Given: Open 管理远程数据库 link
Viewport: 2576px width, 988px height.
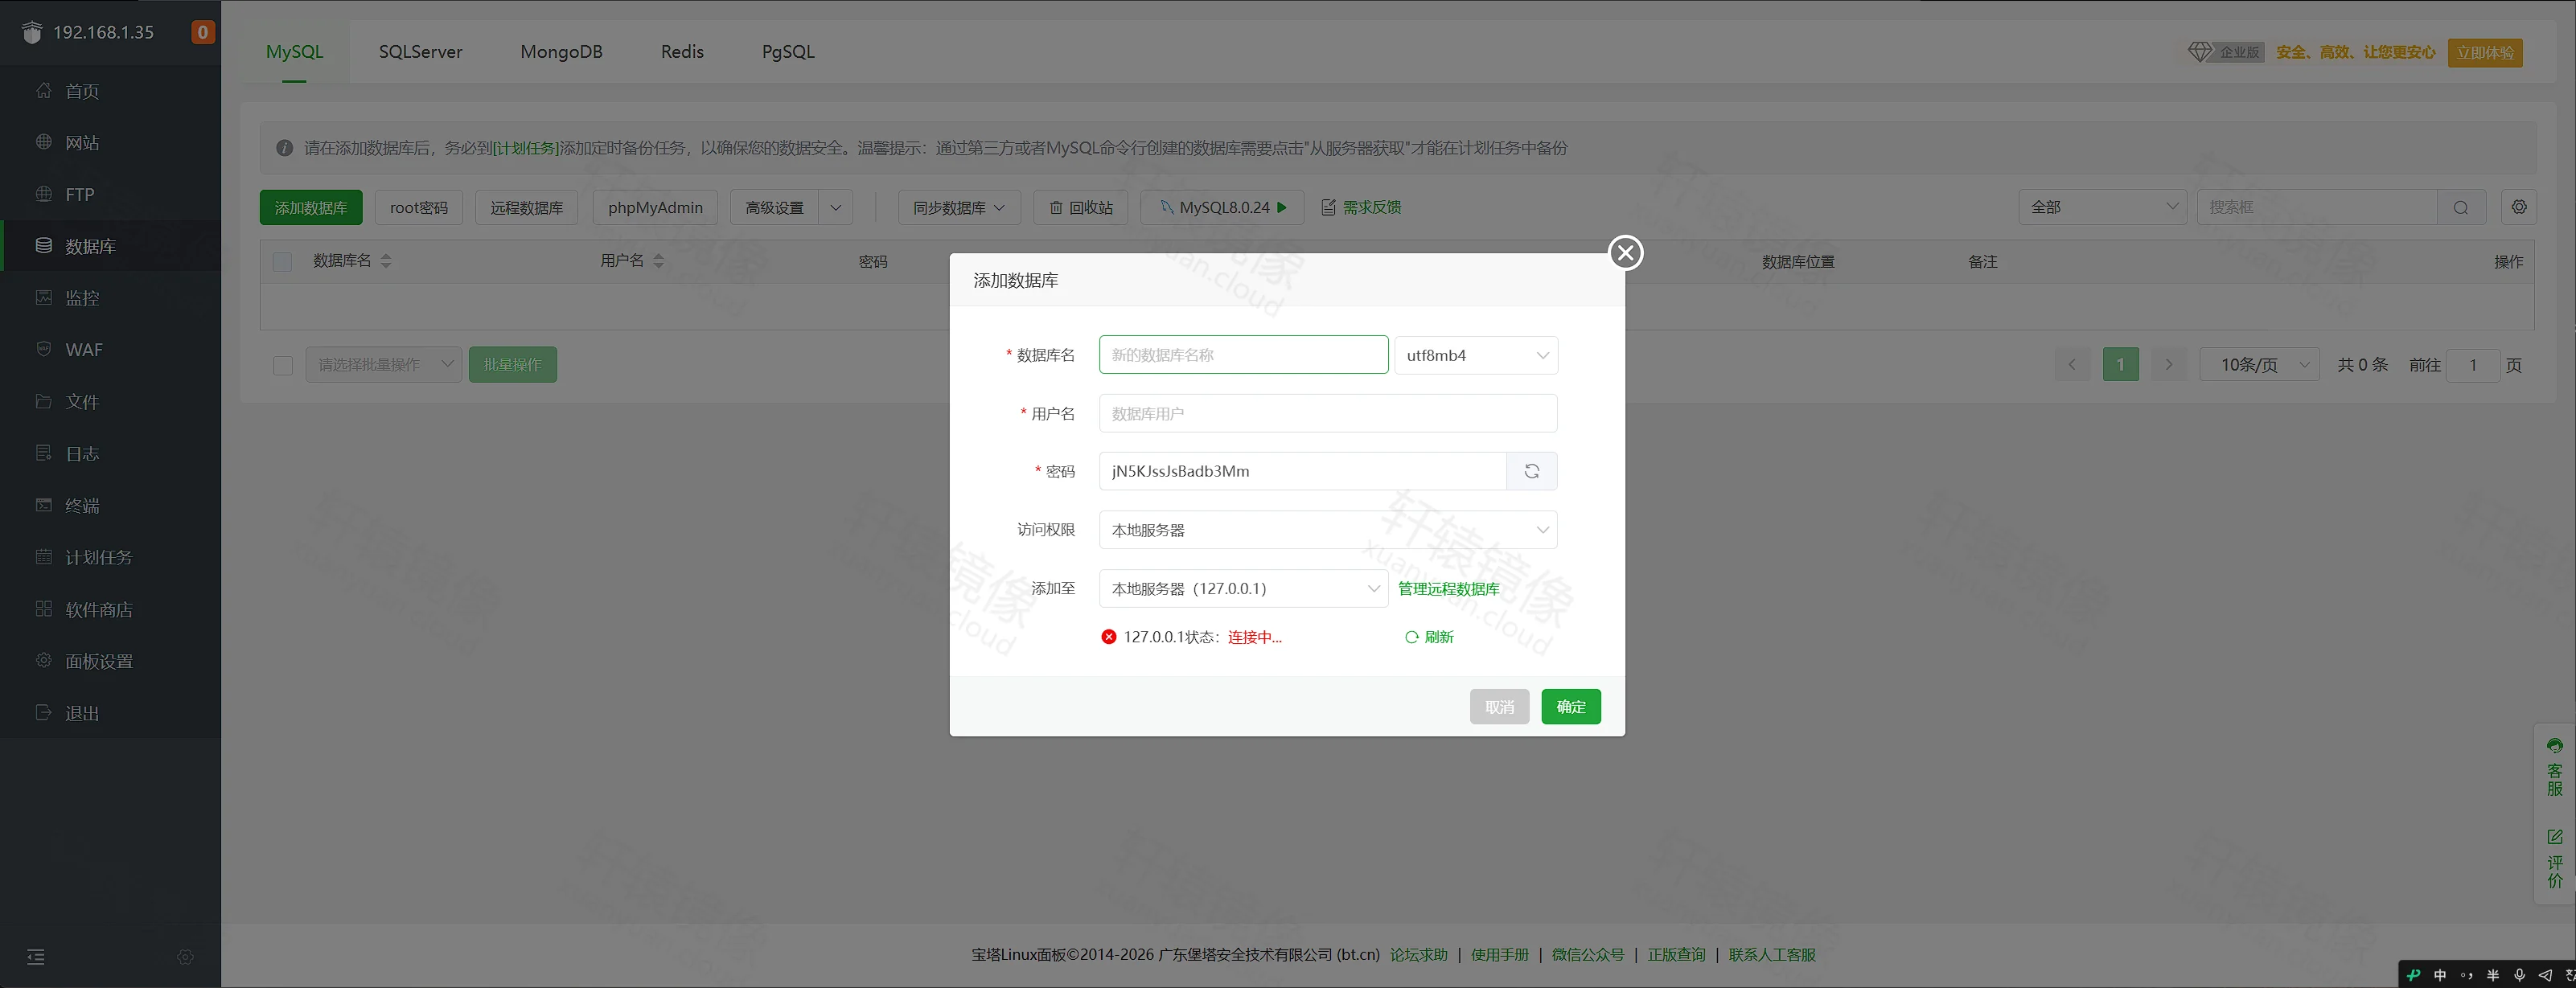Looking at the screenshot, I should [1448, 588].
